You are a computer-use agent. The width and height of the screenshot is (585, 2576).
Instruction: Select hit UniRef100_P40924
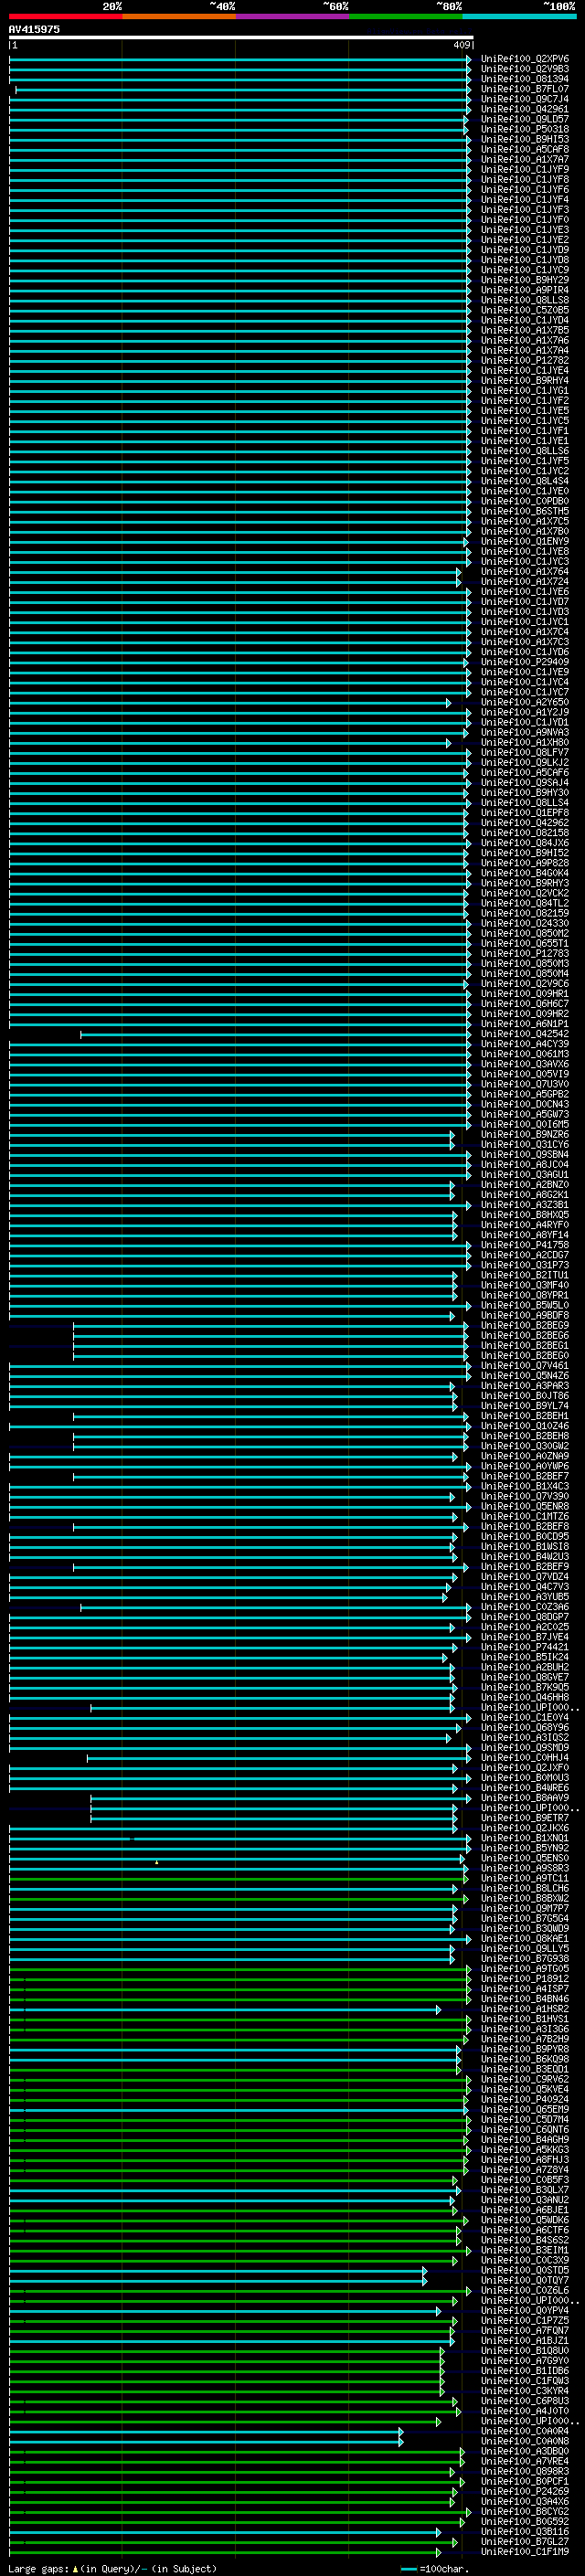(x=525, y=2100)
